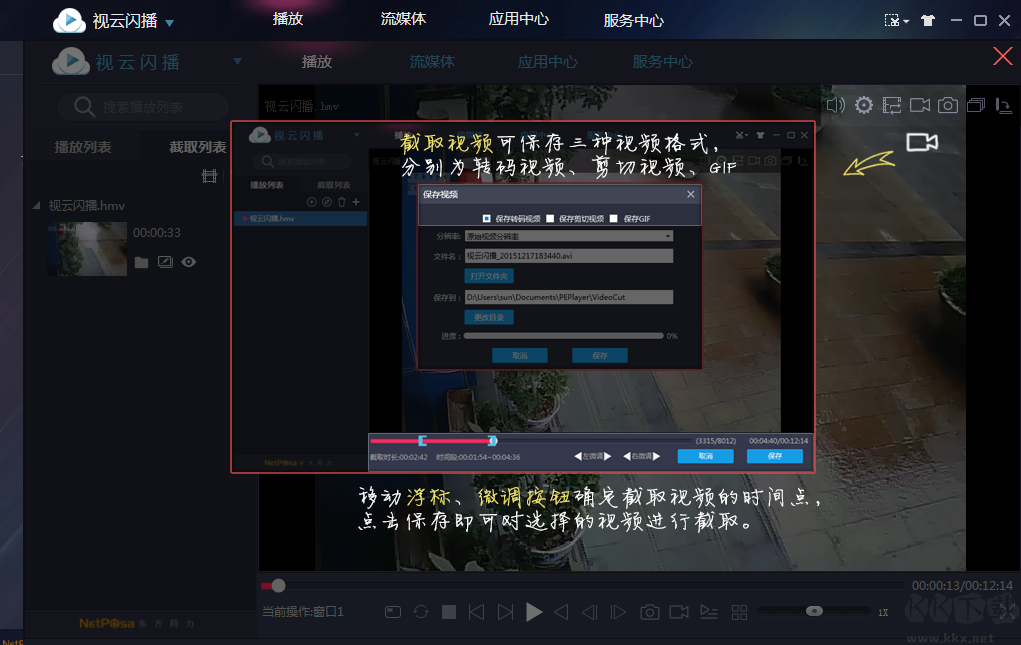Viewport: 1021px width, 645px height.
Task: Enable the 保存转码视频 checkbox
Action: coord(486,220)
